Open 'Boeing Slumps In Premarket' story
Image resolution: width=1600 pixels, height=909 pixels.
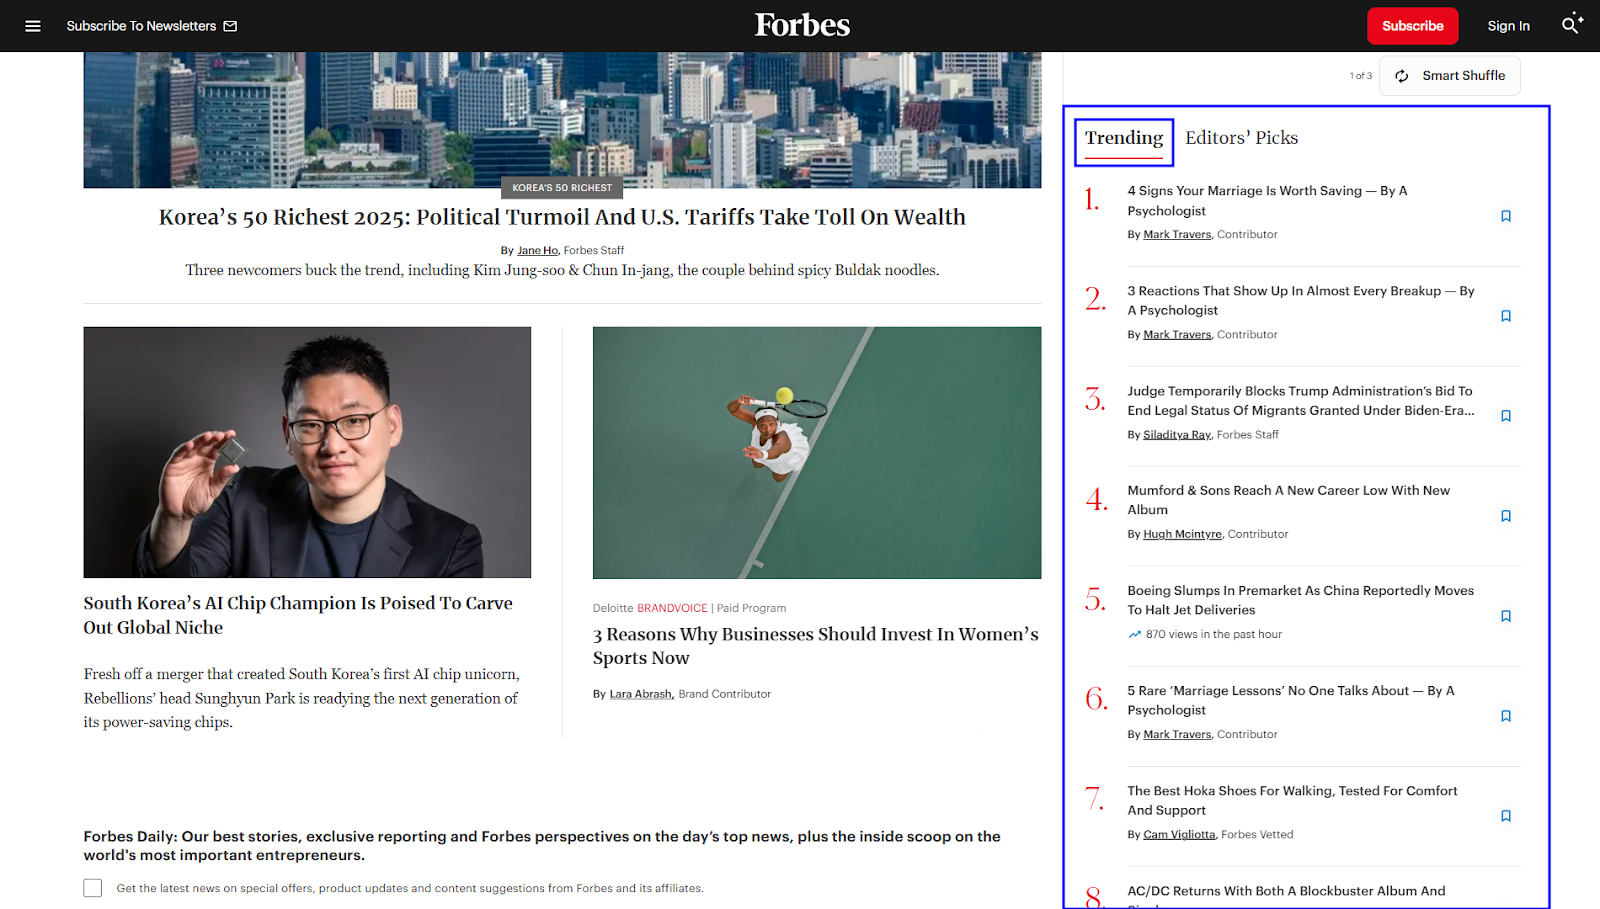[1301, 600]
